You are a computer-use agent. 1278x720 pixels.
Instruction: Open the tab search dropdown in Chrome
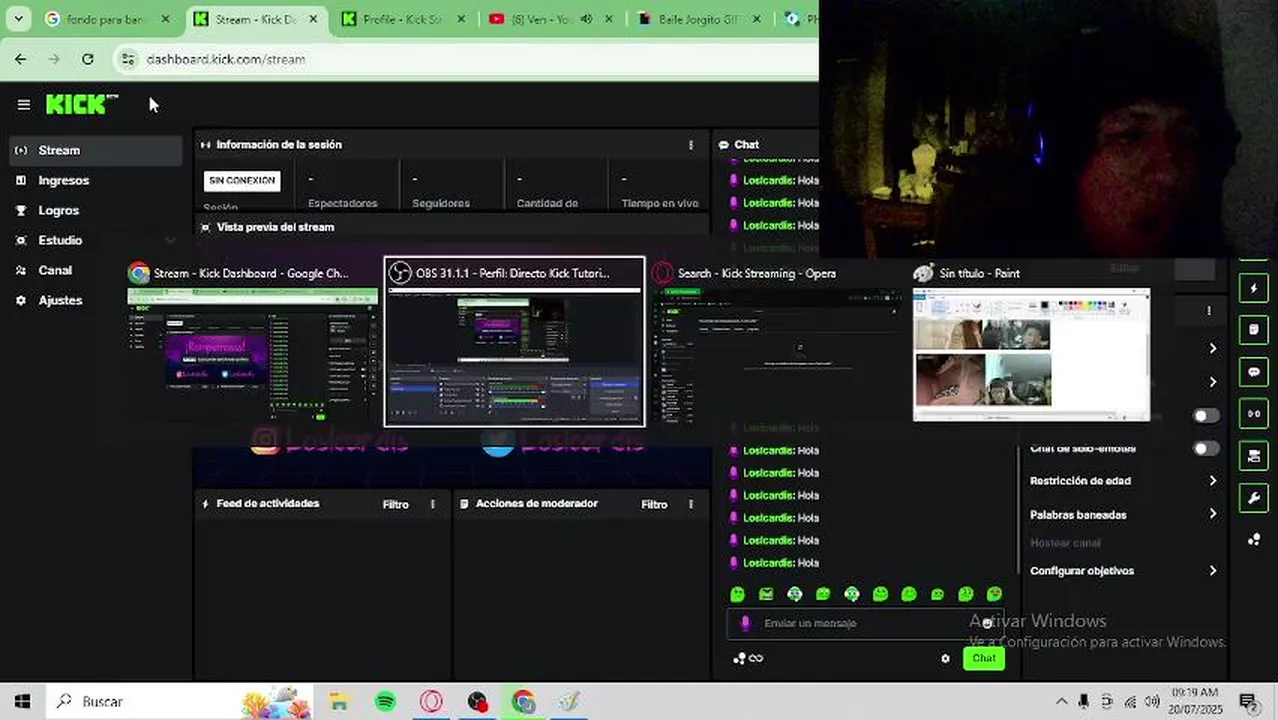pos(18,19)
